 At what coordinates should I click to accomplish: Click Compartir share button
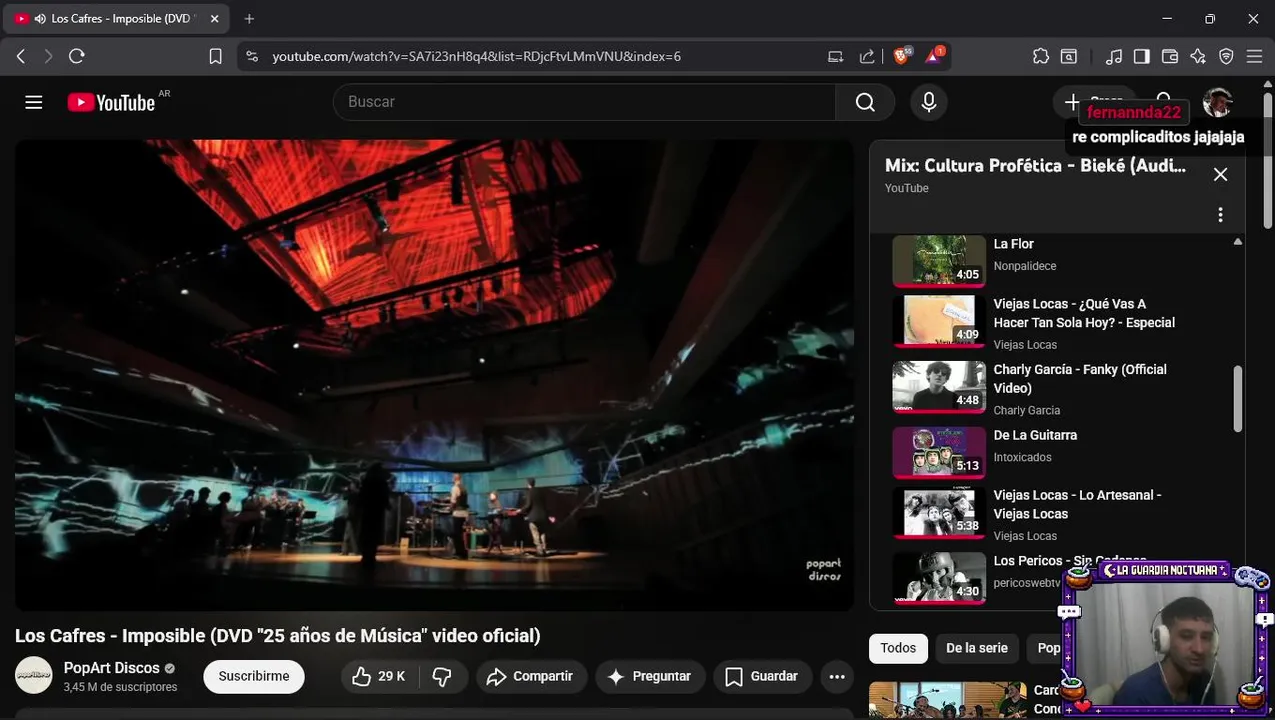pos(530,677)
